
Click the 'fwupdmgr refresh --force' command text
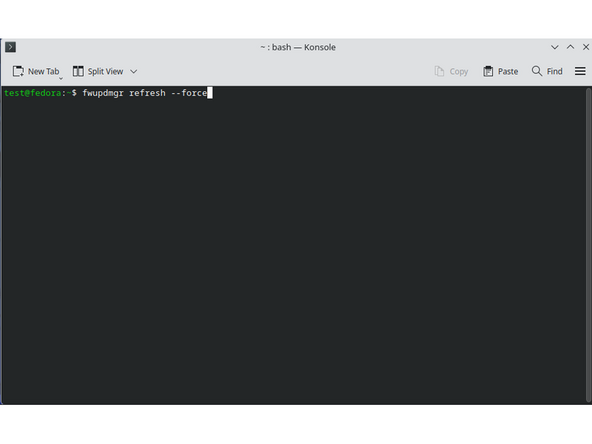click(145, 93)
